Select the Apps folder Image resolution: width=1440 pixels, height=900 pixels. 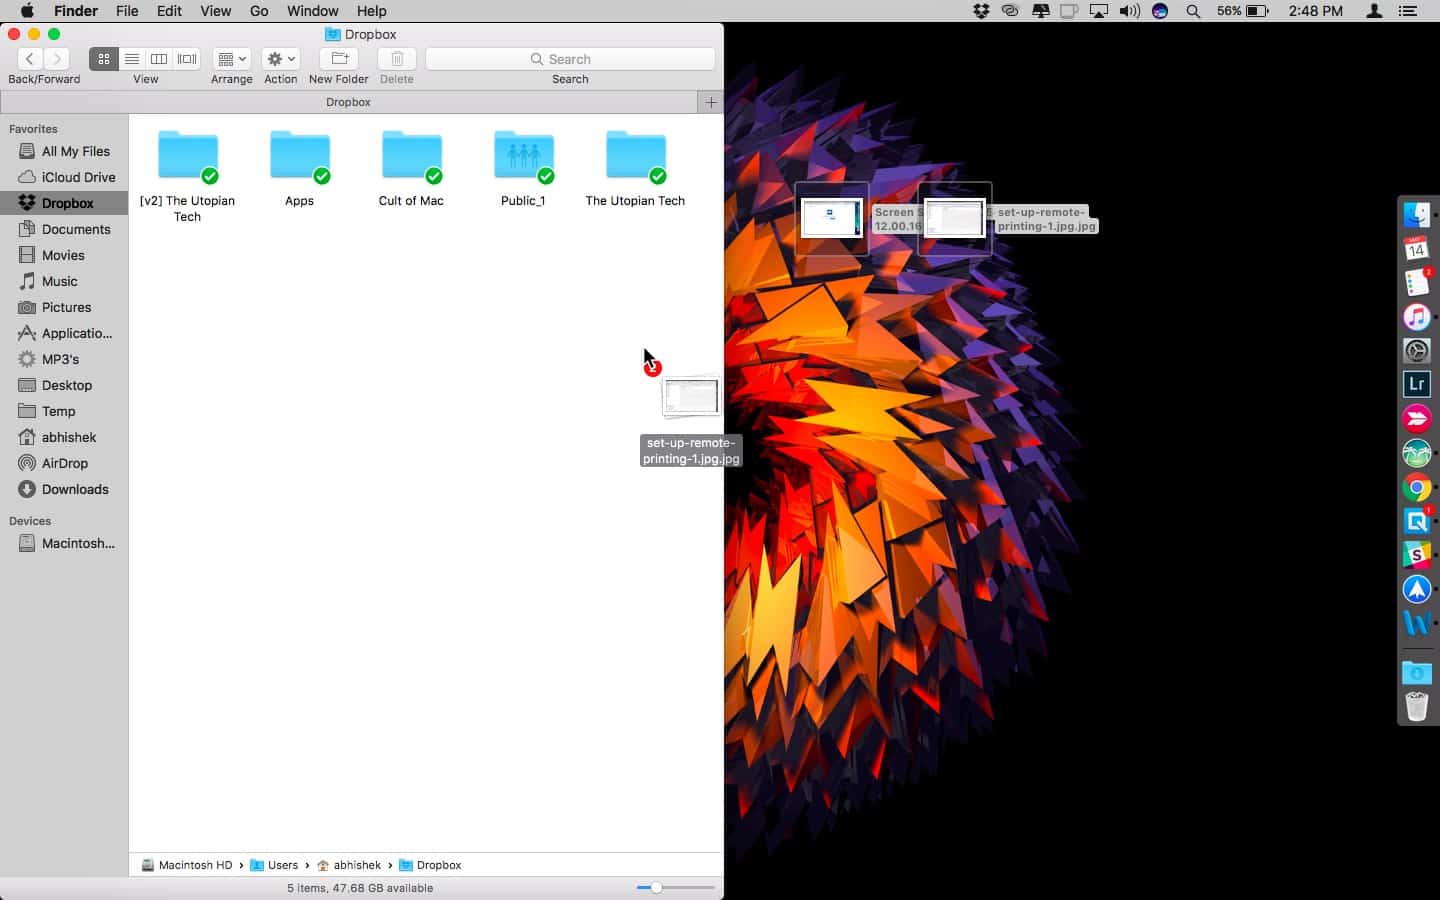click(299, 160)
